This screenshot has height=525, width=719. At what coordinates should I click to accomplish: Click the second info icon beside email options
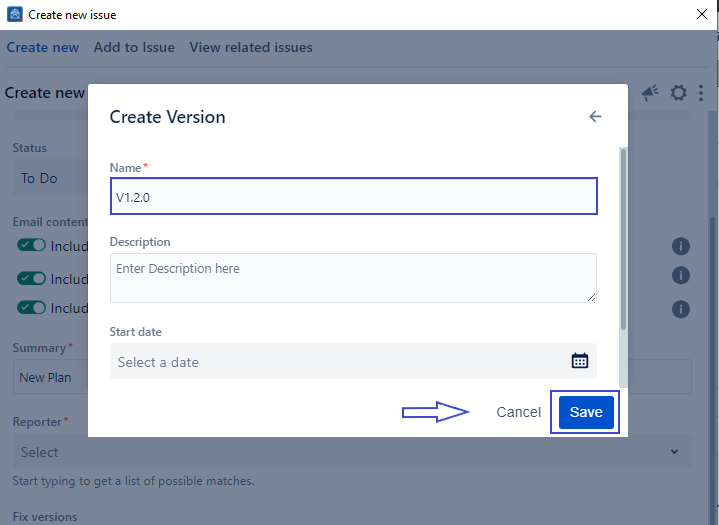coord(681,275)
